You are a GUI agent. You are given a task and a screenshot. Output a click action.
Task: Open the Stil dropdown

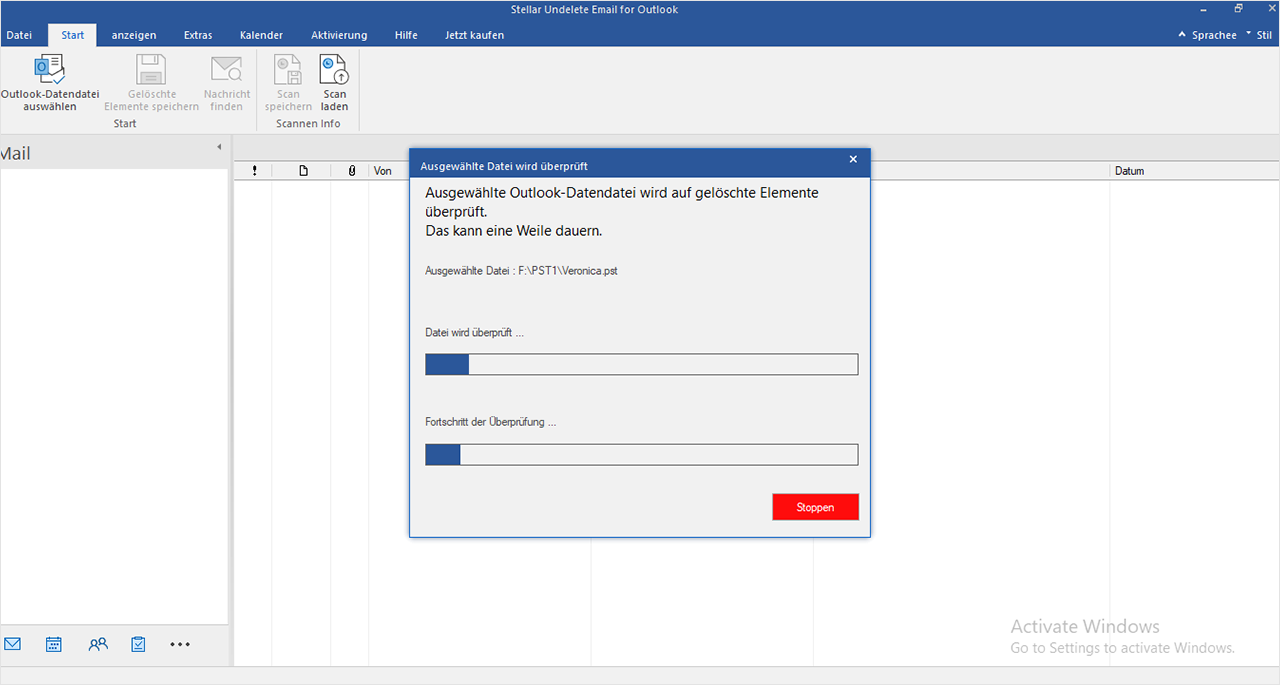click(x=1259, y=35)
